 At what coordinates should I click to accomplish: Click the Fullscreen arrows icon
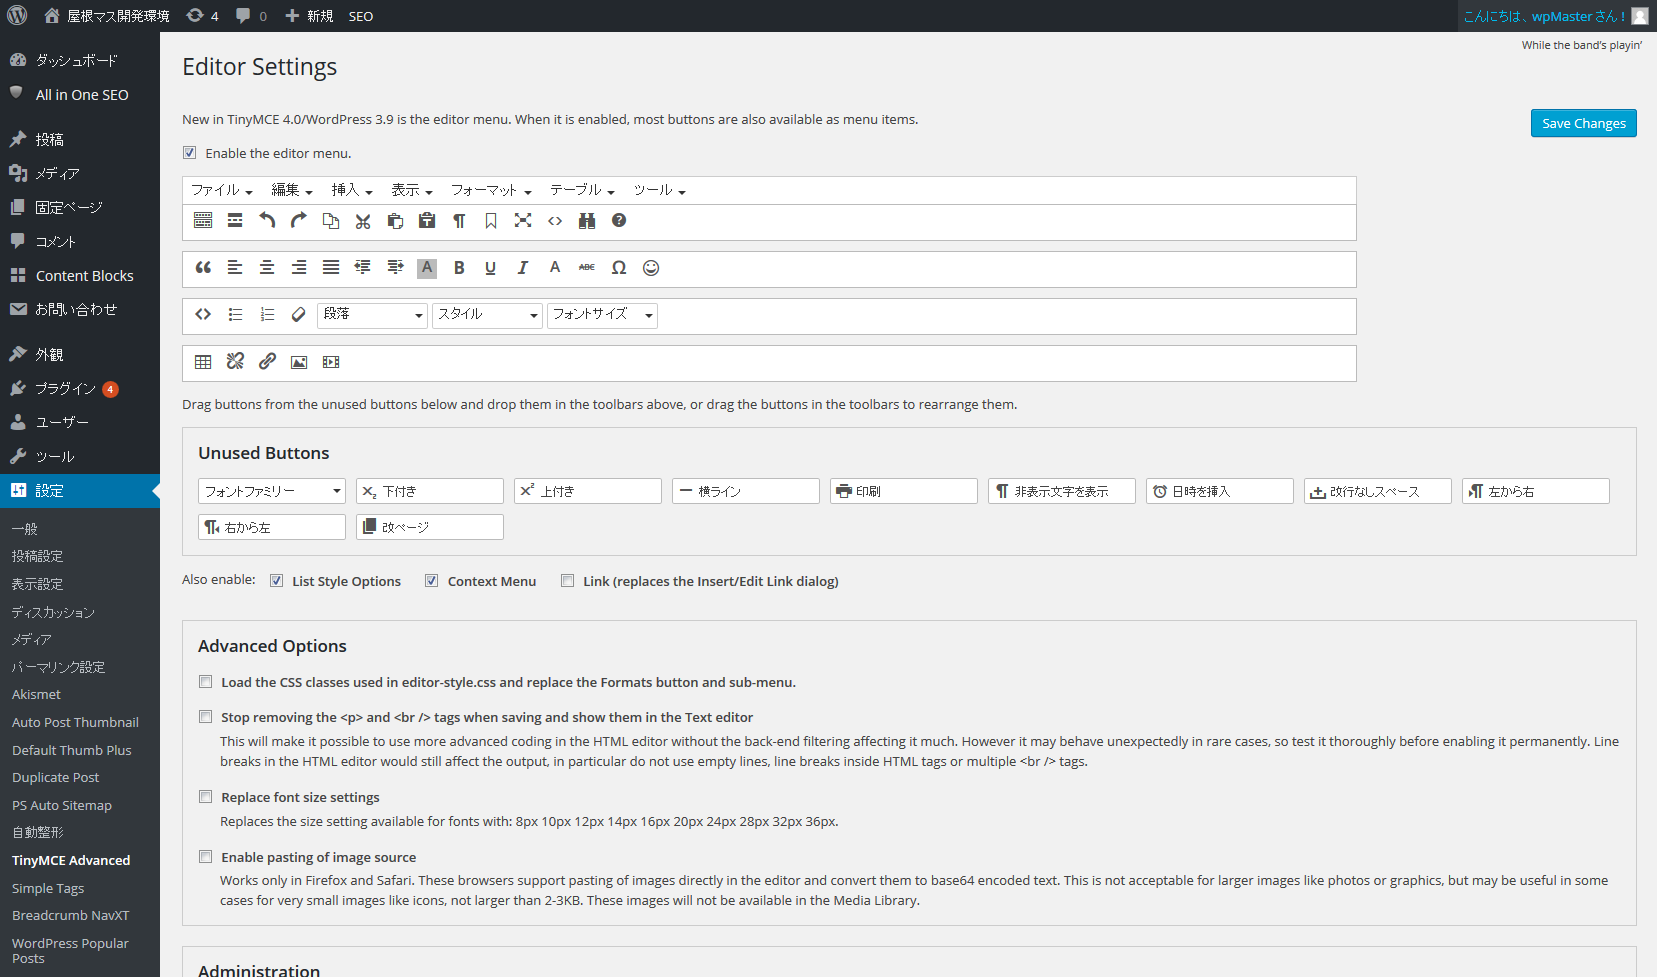coord(523,221)
